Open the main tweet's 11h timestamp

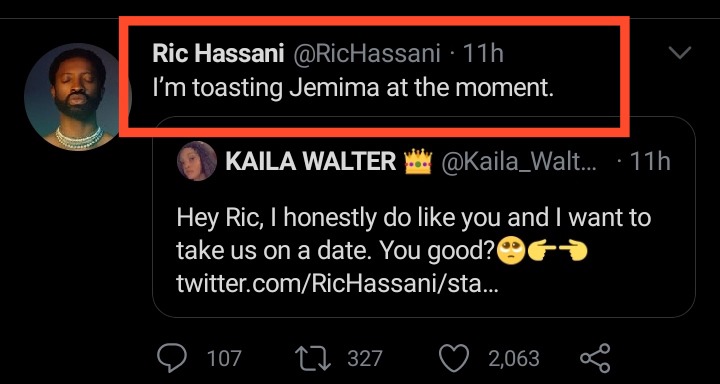coord(483,54)
